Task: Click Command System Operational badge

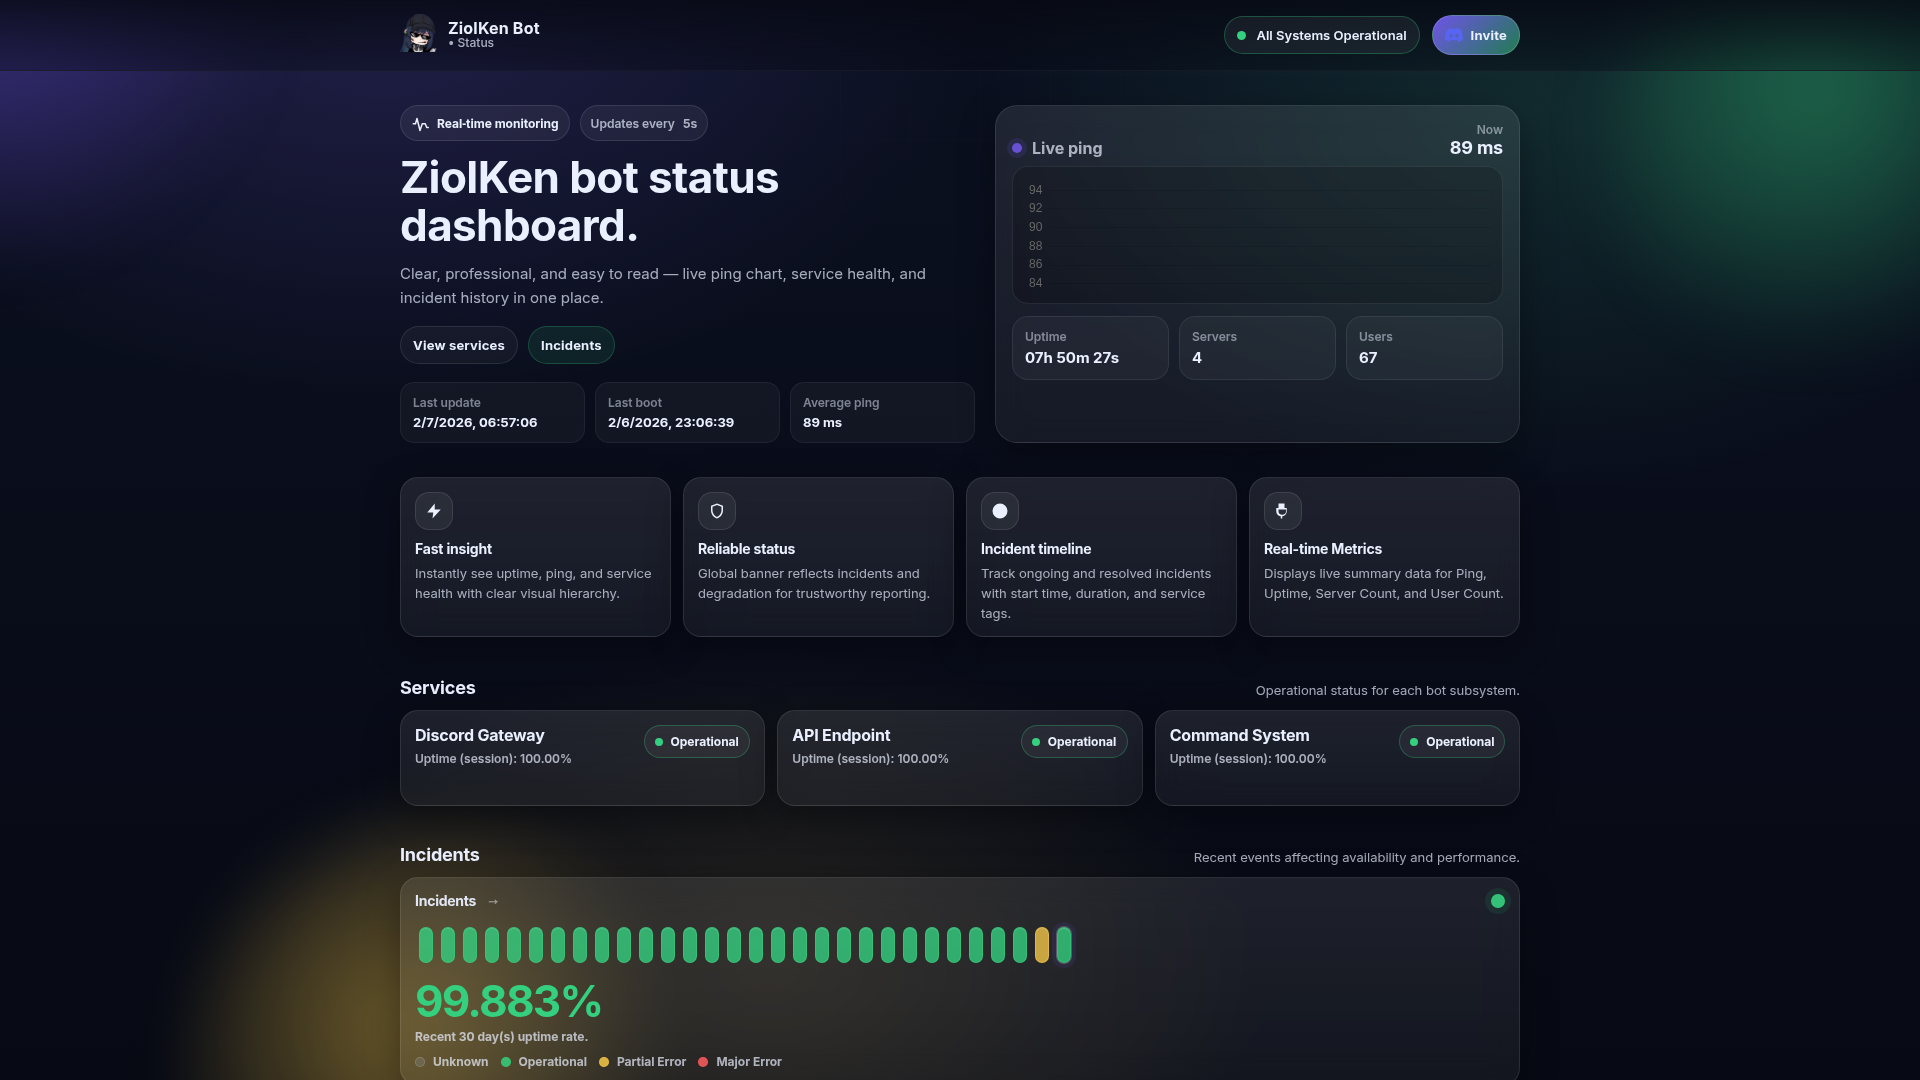Action: 1451,742
